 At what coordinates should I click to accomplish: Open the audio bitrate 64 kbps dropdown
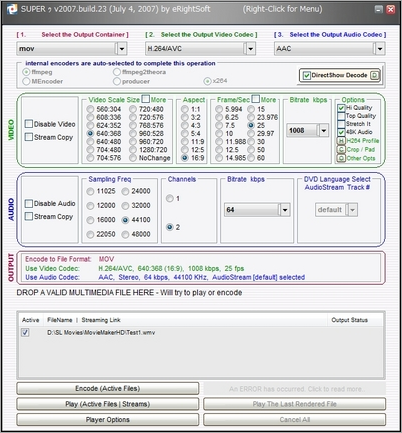click(x=285, y=210)
